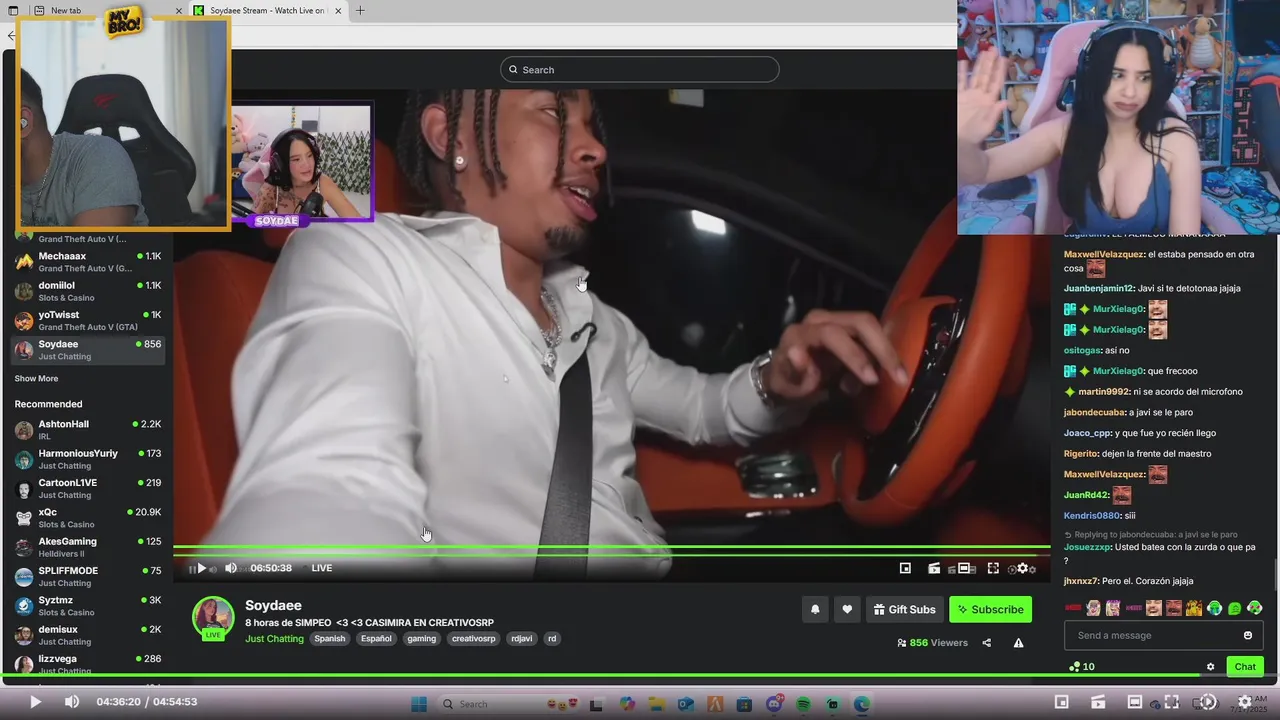Insert the green speech bubble emote
Viewport: 1280px width, 720px height.
(x=1235, y=608)
